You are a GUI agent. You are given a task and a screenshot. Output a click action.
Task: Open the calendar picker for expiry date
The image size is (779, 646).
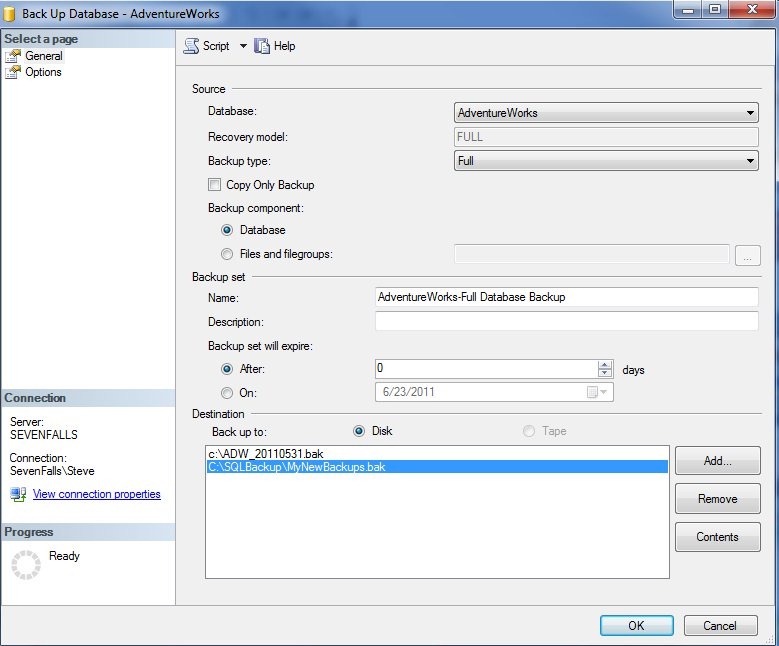(x=598, y=393)
